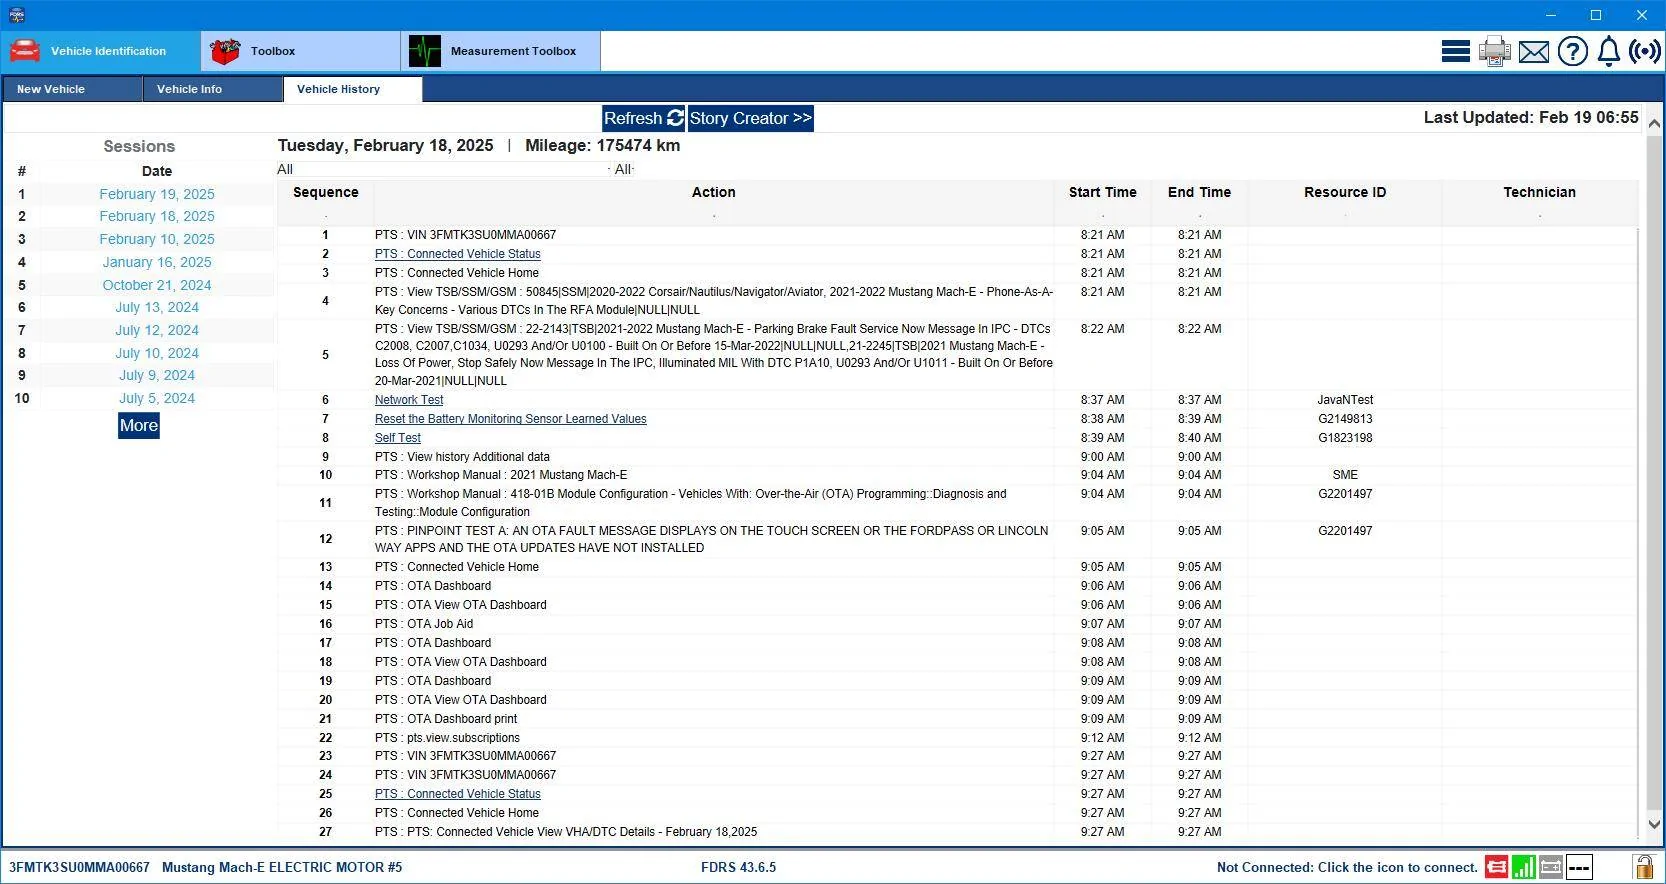Click the Resource ID column header

pyautogui.click(x=1345, y=192)
